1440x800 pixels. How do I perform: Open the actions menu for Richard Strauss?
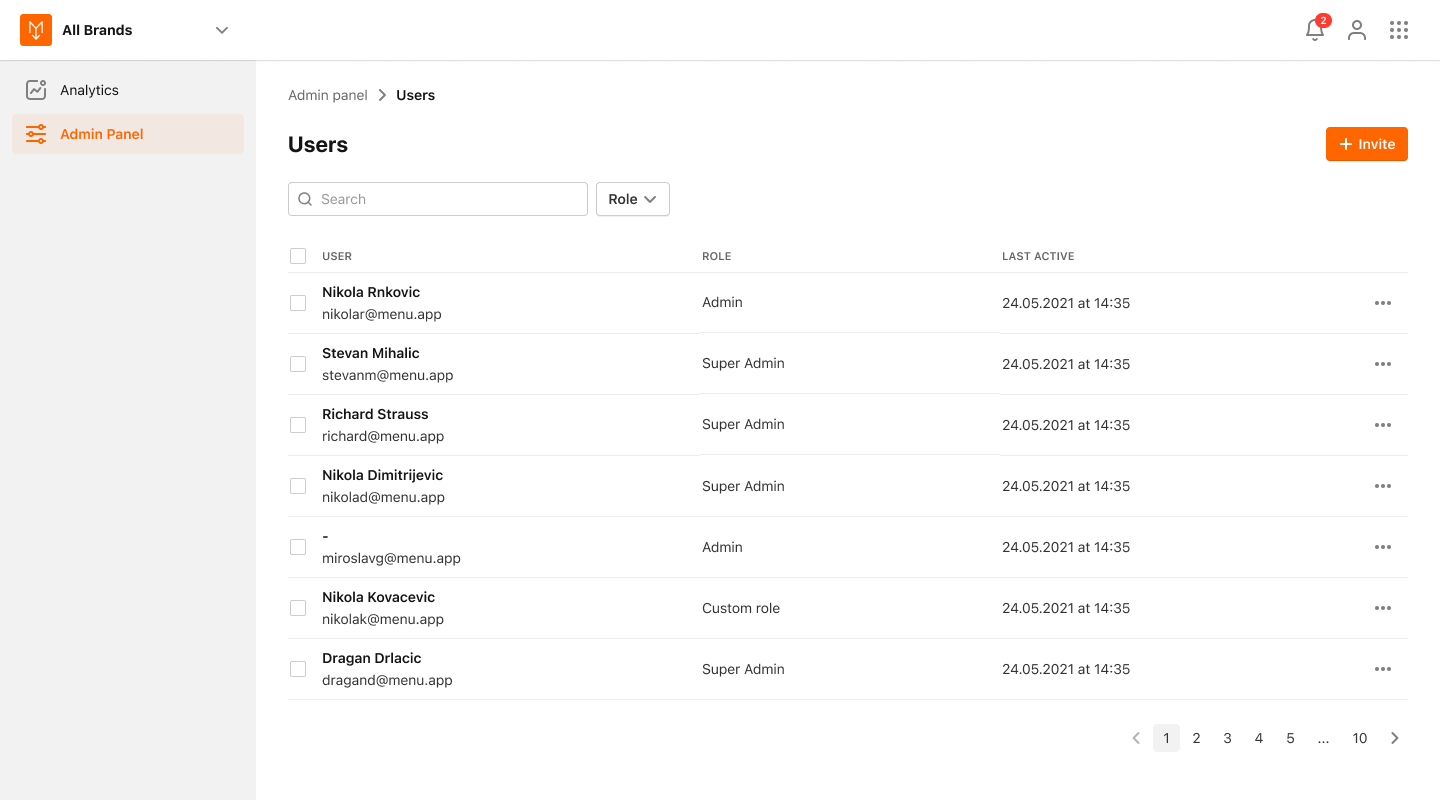(x=1383, y=424)
